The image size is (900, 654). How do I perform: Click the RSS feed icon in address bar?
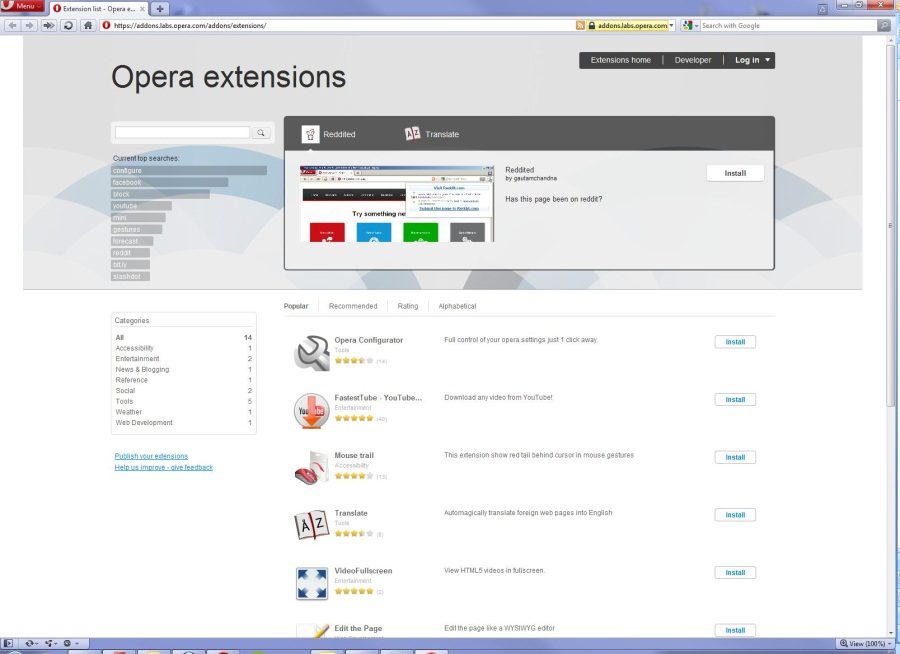click(x=580, y=25)
